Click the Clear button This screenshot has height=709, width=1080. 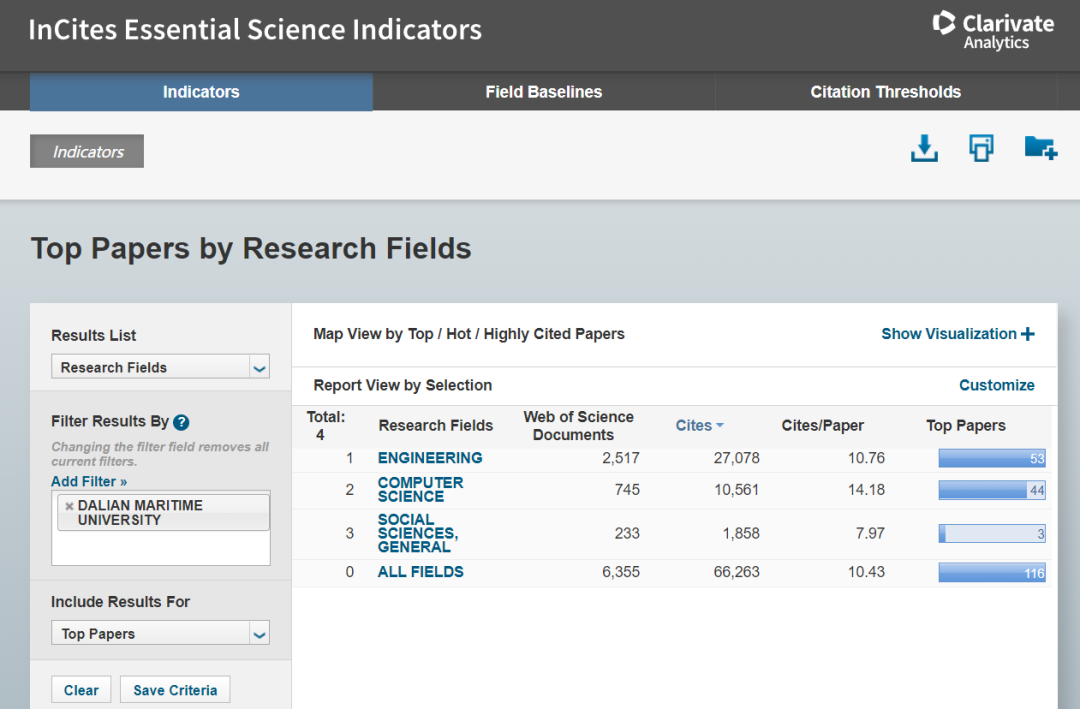(81, 690)
